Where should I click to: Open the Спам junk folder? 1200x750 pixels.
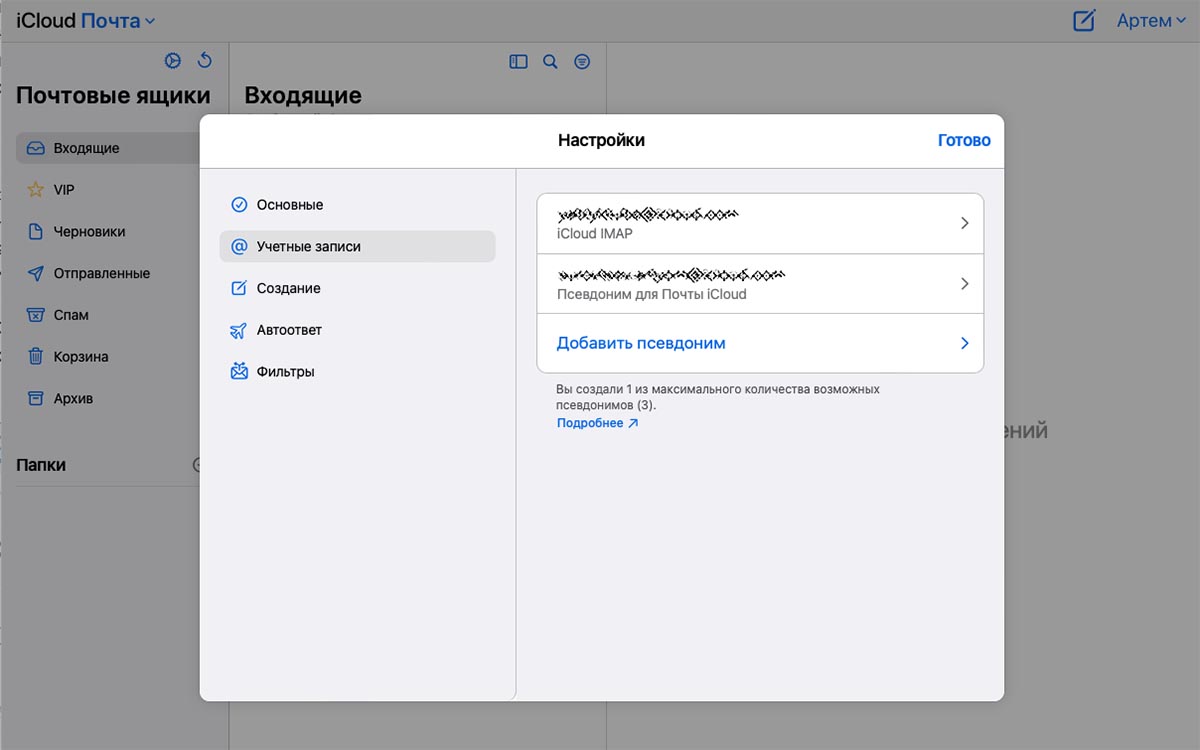[x=70, y=315]
